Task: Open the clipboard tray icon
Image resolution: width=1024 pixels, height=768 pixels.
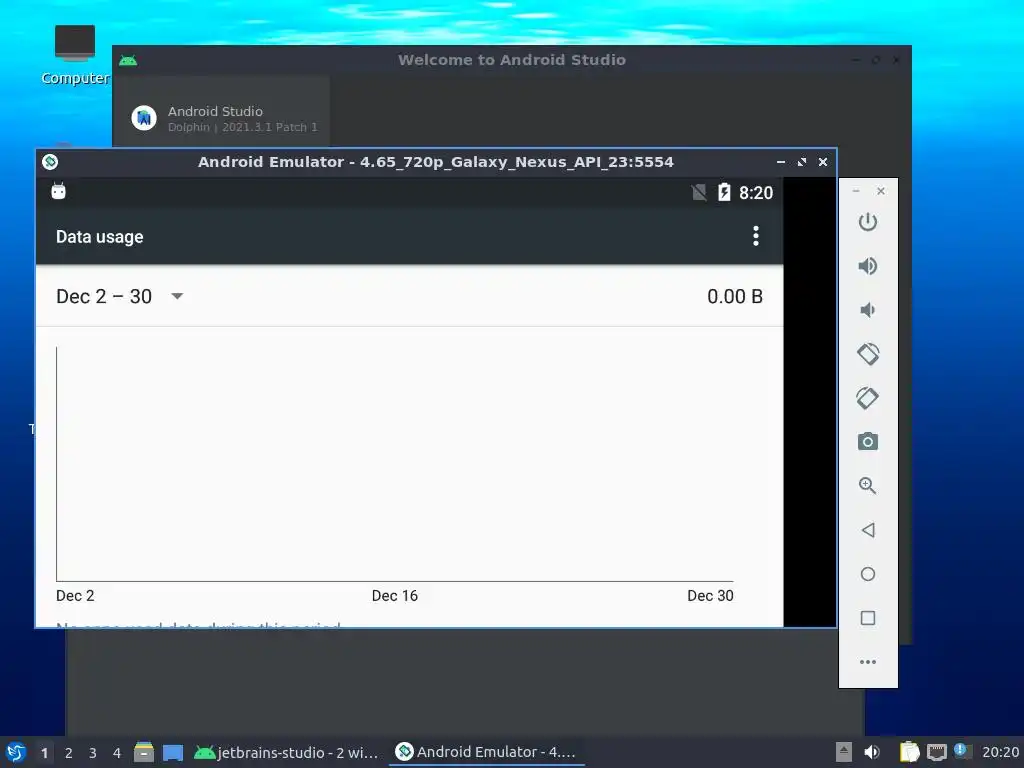Action: coord(909,752)
